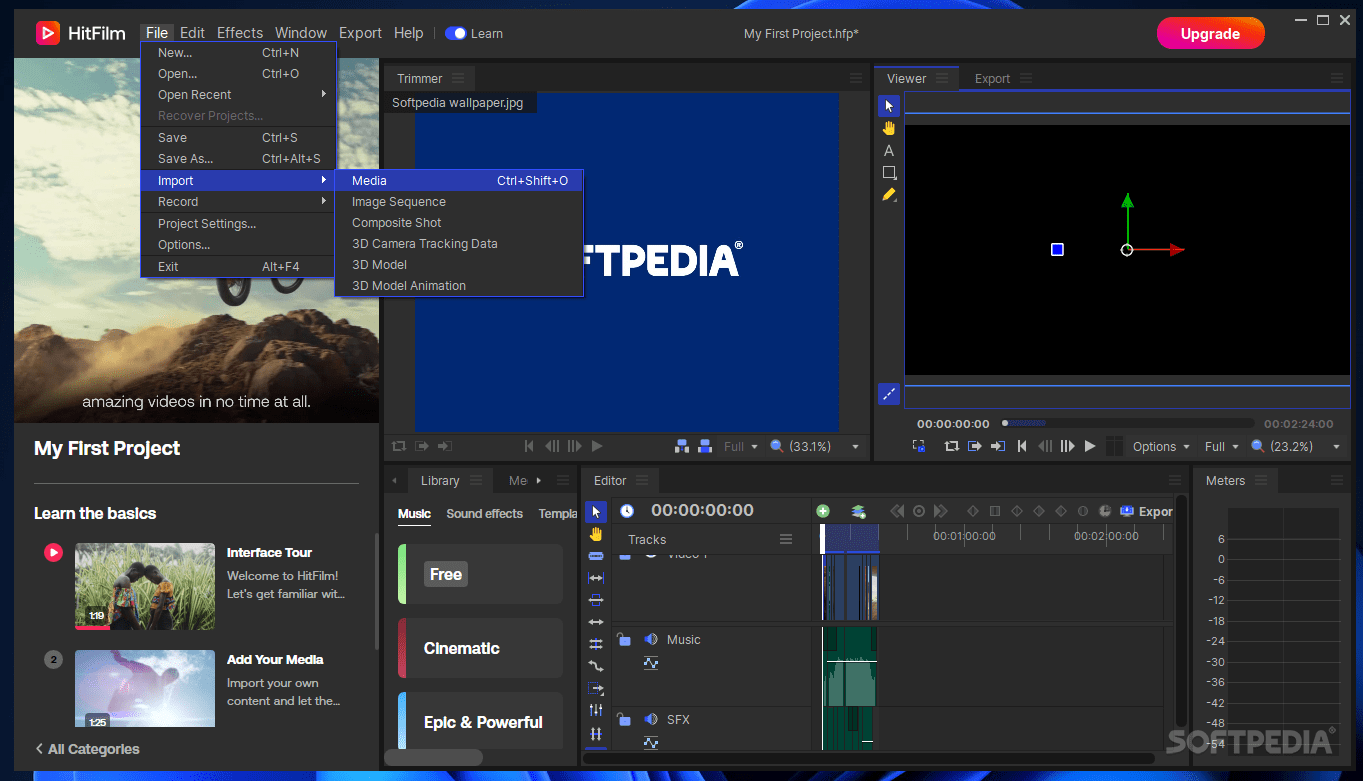Click the Viewer play button
The image size is (1363, 781).
pos(1090,446)
